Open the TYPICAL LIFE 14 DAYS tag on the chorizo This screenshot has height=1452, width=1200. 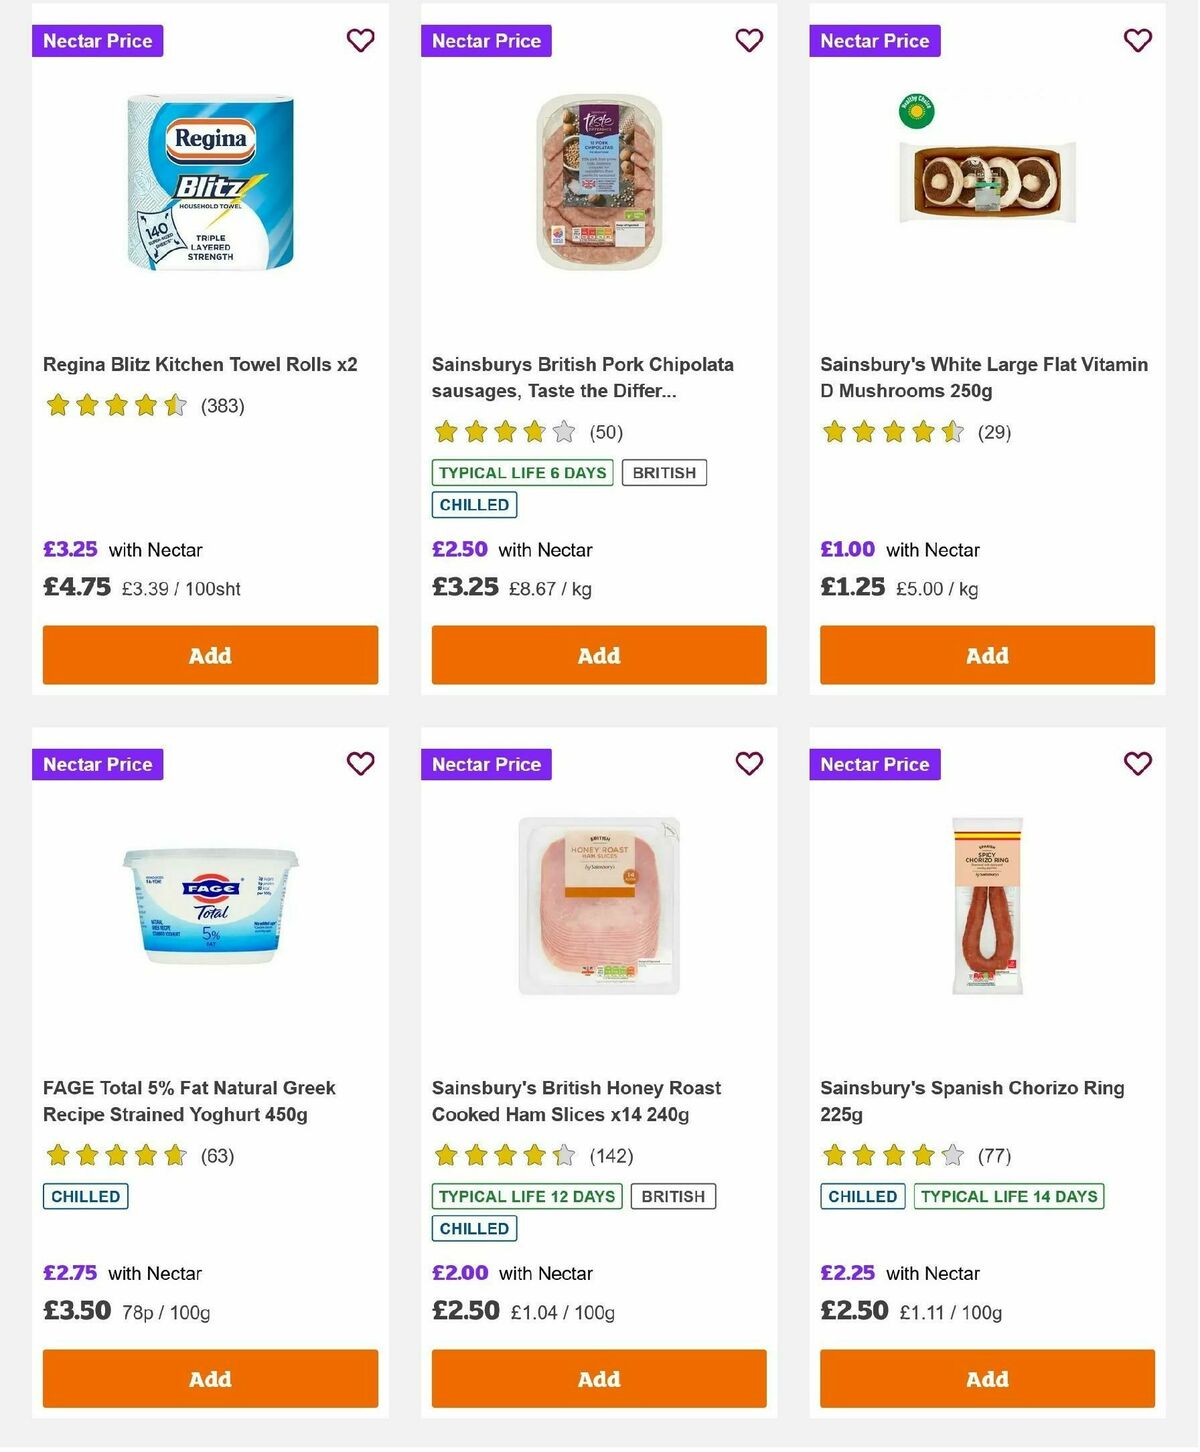pos(1009,1196)
